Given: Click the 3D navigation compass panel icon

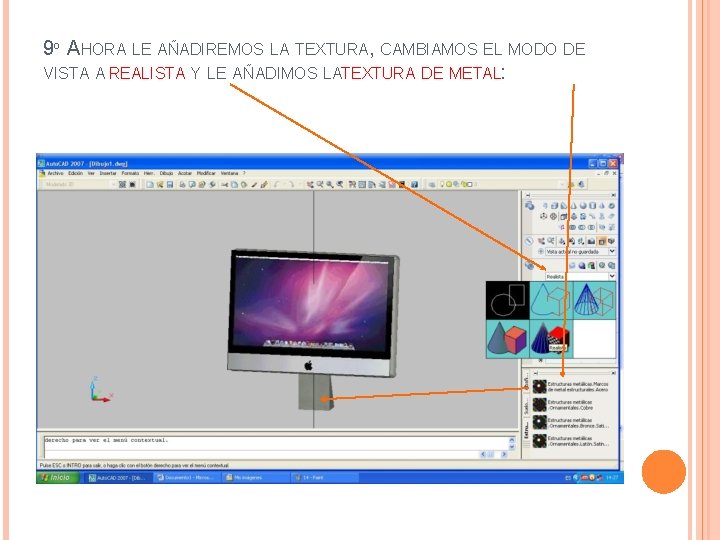Looking at the screenshot, I should point(529,241).
